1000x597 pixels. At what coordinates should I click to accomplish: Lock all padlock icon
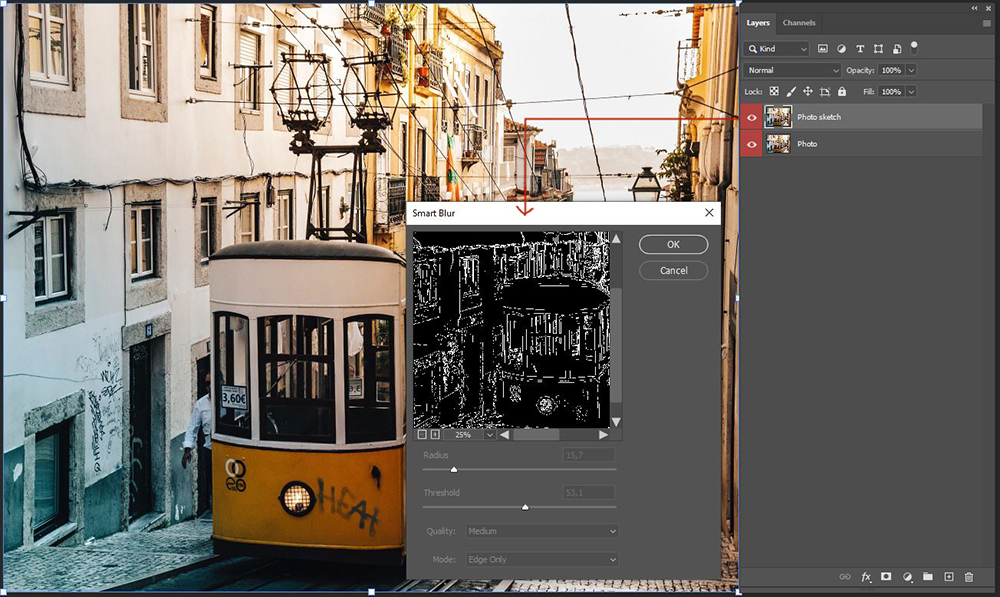[x=842, y=92]
